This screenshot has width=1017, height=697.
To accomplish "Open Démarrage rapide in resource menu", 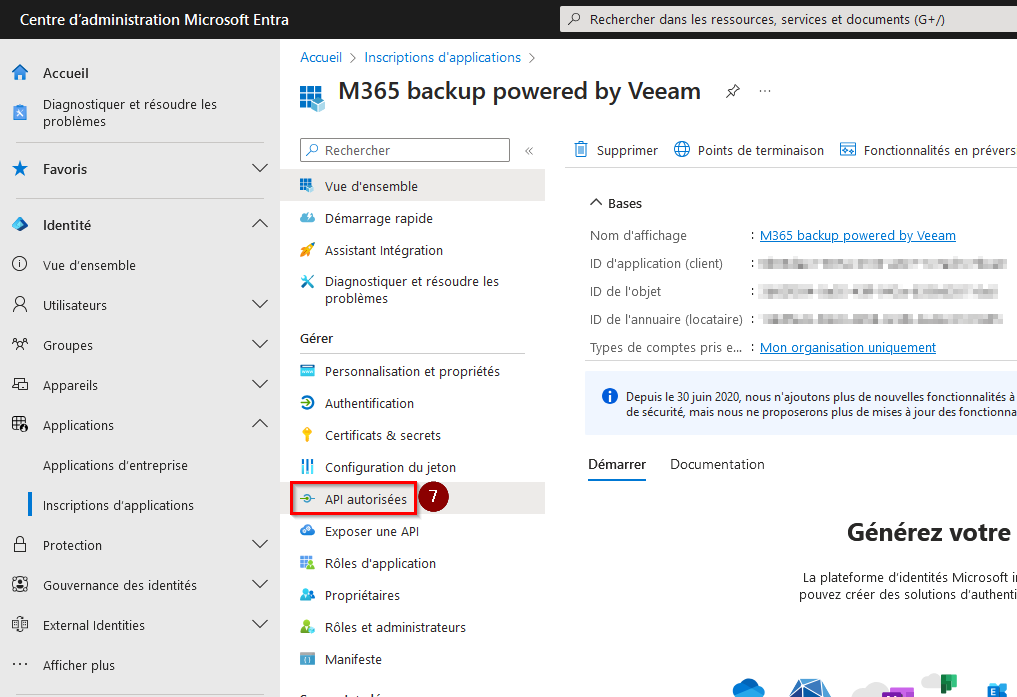I will (x=379, y=218).
